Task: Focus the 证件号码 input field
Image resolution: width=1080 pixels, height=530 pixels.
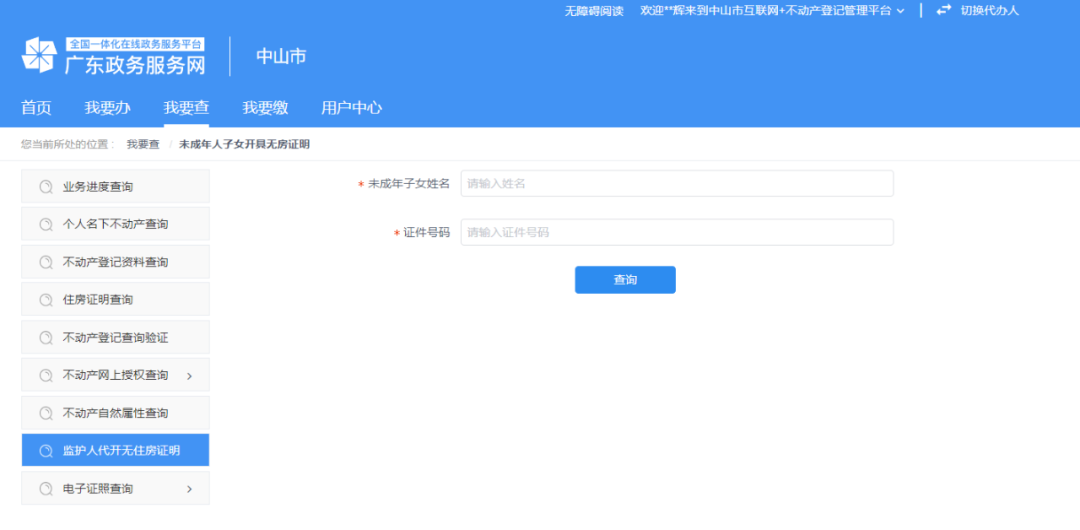Action: [677, 232]
